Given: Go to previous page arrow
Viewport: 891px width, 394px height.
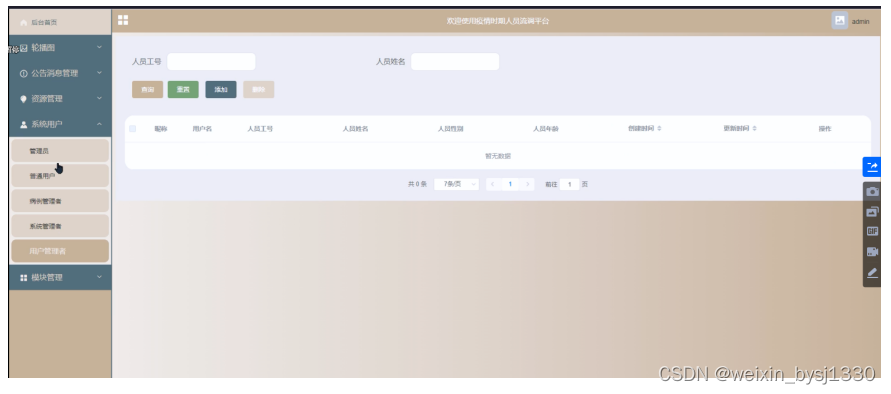Looking at the screenshot, I should 493,184.
